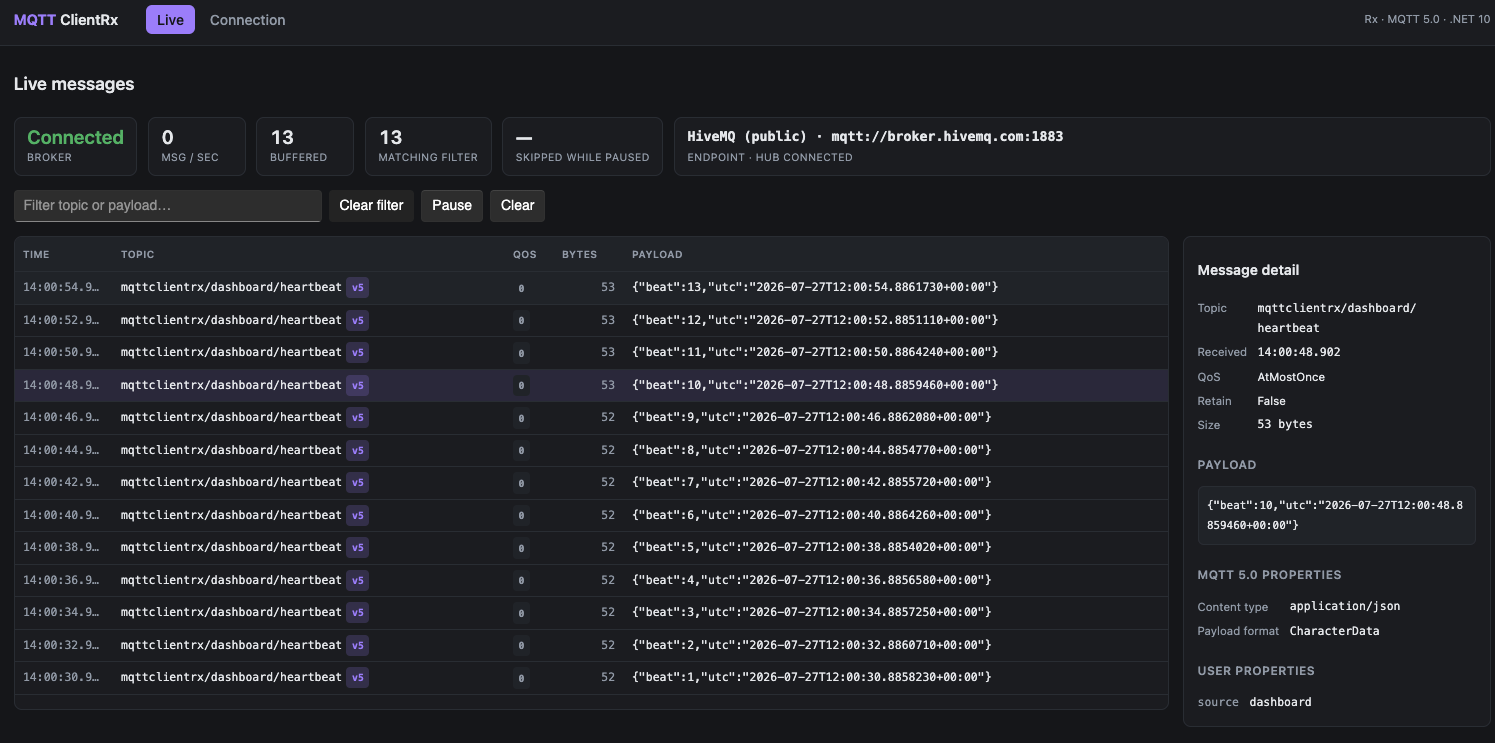Select the beat 2 message row
Screen dimensions: 1495x743
591,645
